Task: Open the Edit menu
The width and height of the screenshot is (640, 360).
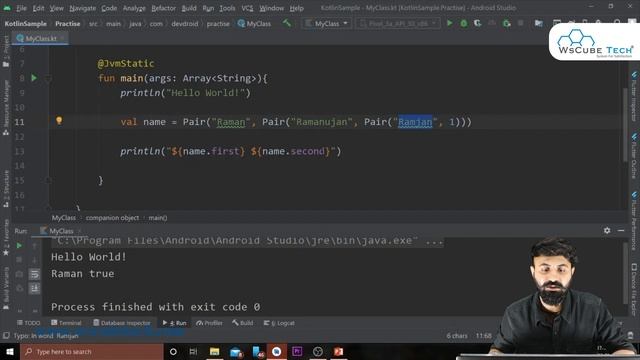Action: pos(38,8)
